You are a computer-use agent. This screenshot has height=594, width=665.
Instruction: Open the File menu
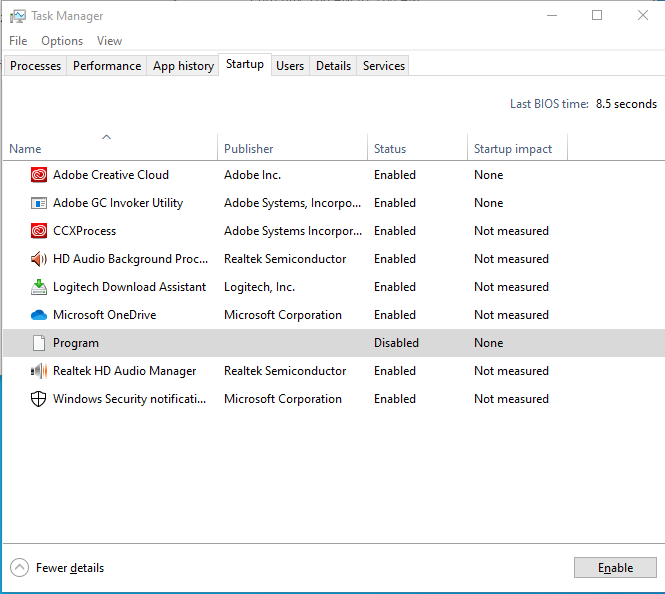pyautogui.click(x=18, y=41)
